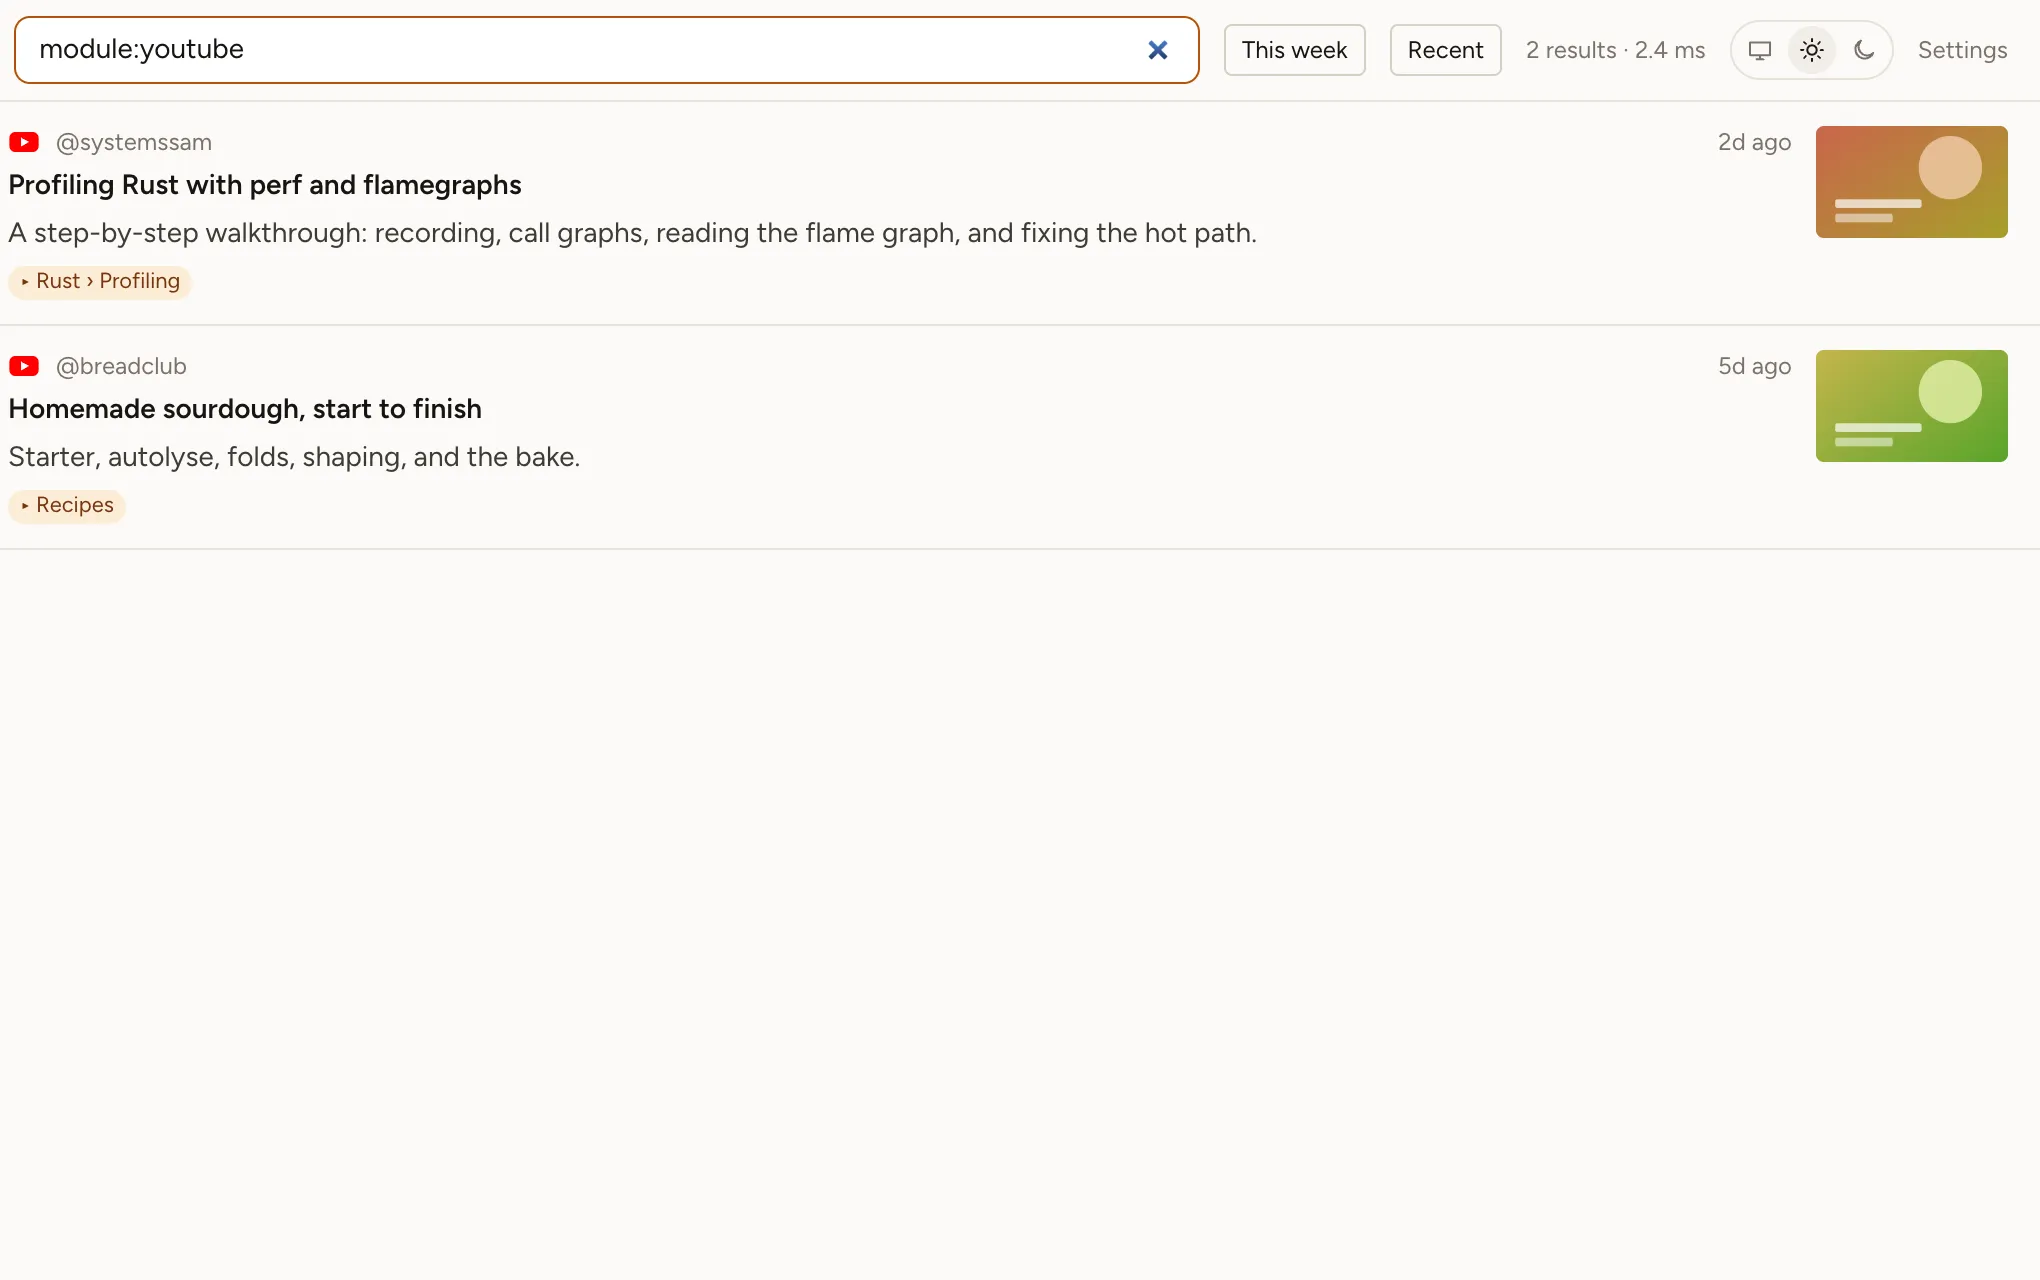Switch to dark theme moon icon
This screenshot has height=1280, width=2040.
pos(1864,50)
